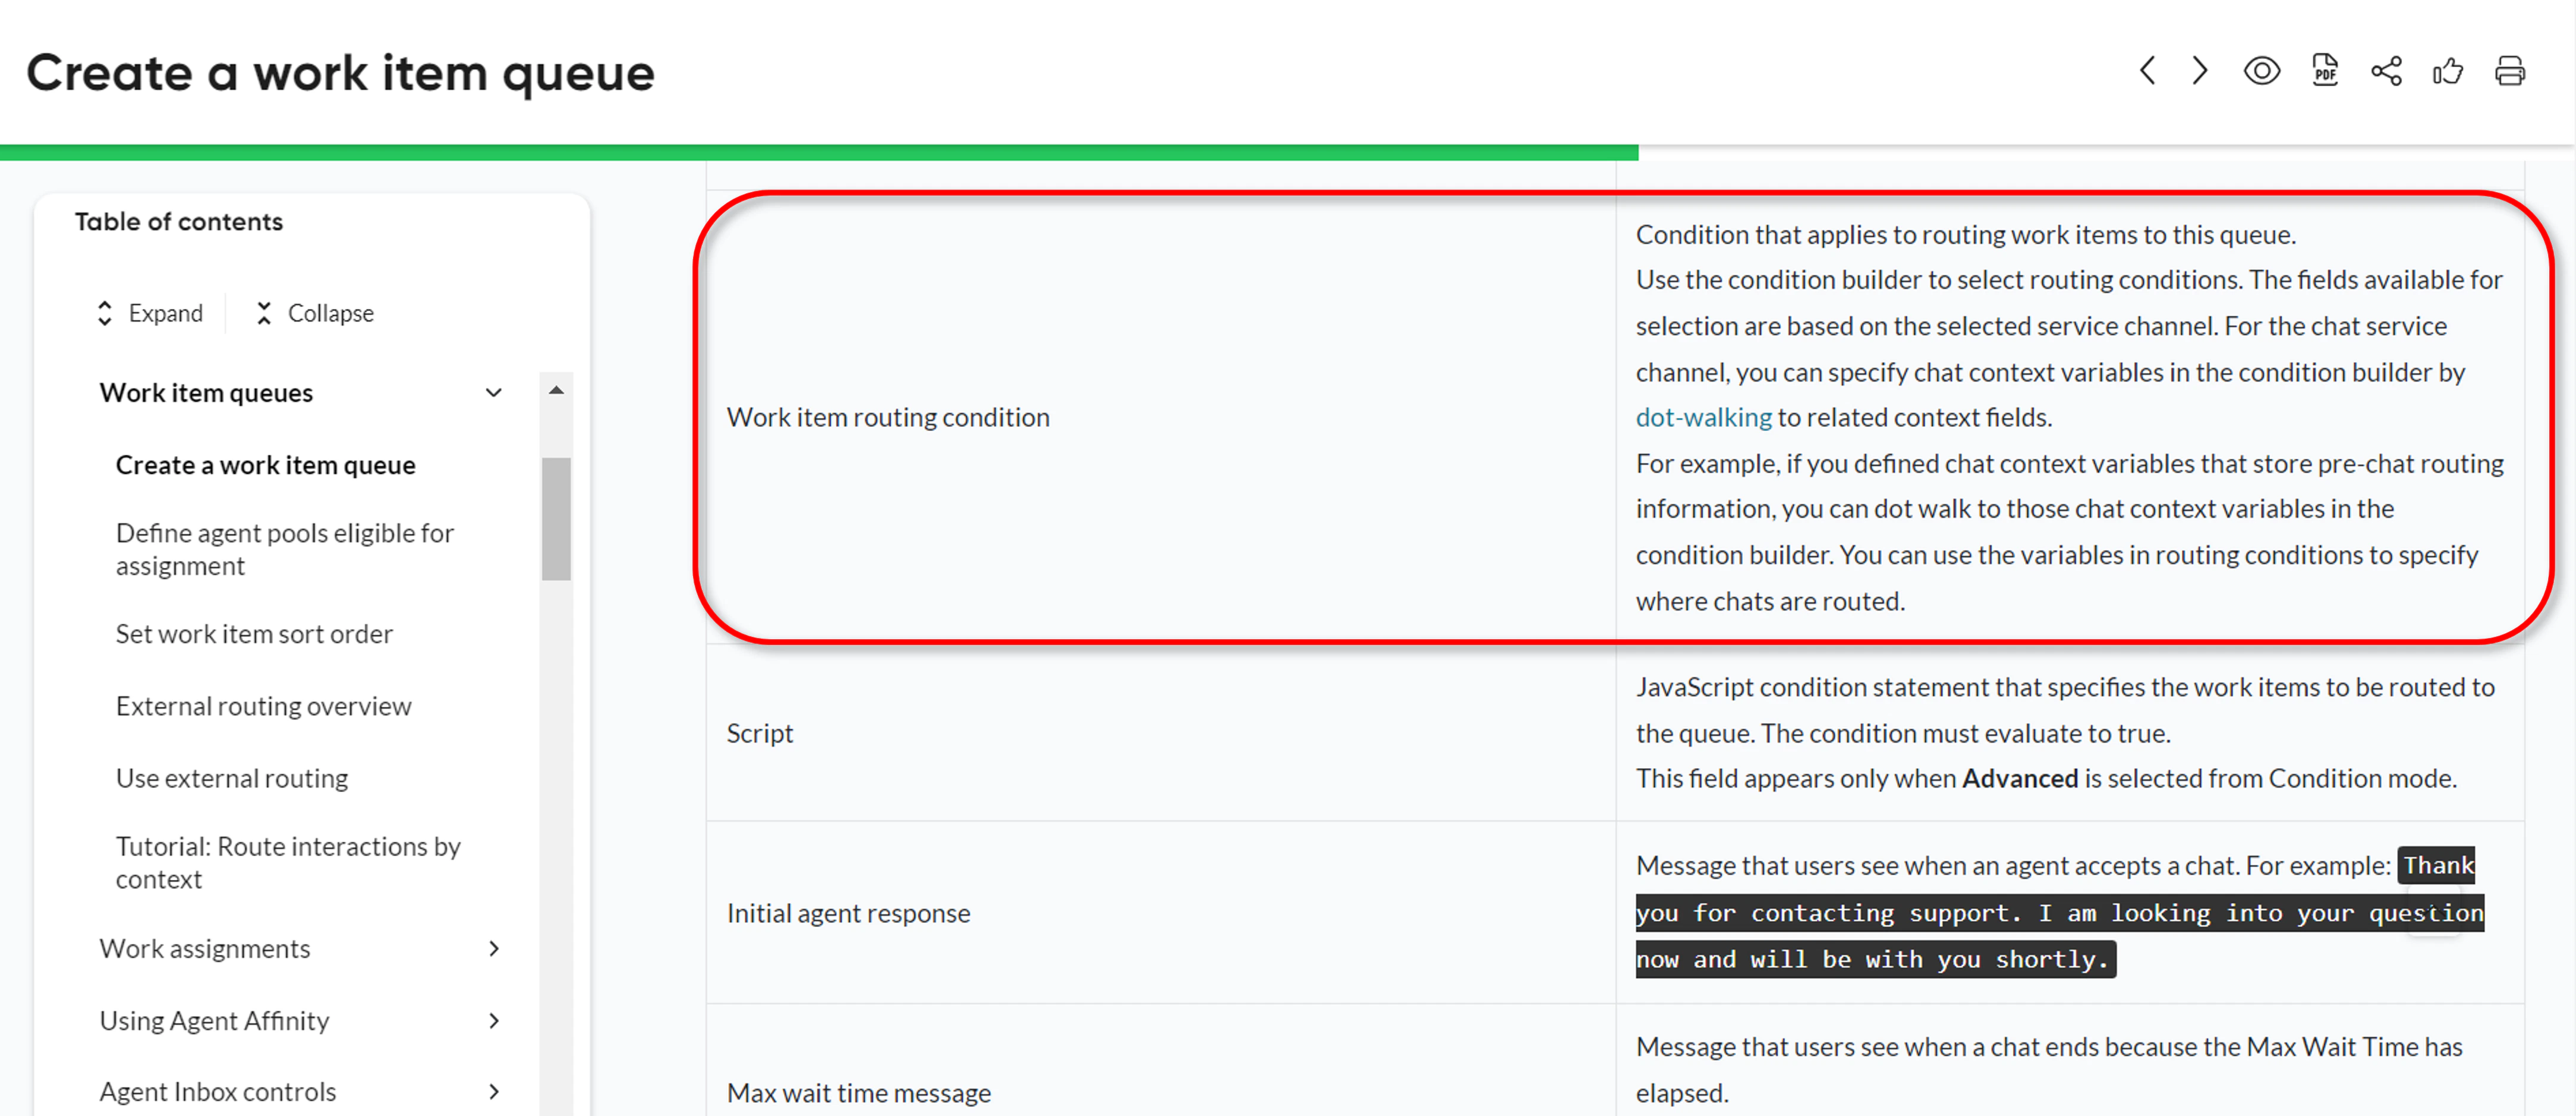Click the thumbs-up feedback icon
This screenshot has height=1116, width=2576.
click(2447, 70)
